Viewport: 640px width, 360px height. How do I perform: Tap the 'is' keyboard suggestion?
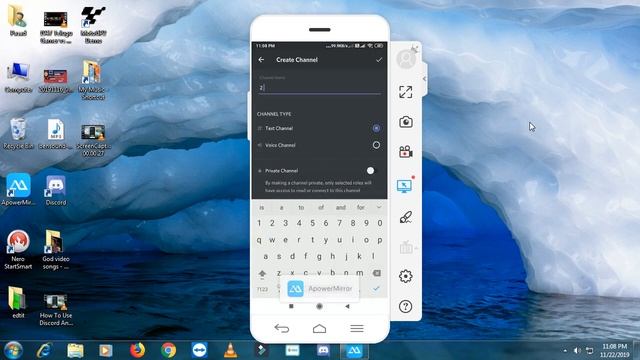[262, 207]
